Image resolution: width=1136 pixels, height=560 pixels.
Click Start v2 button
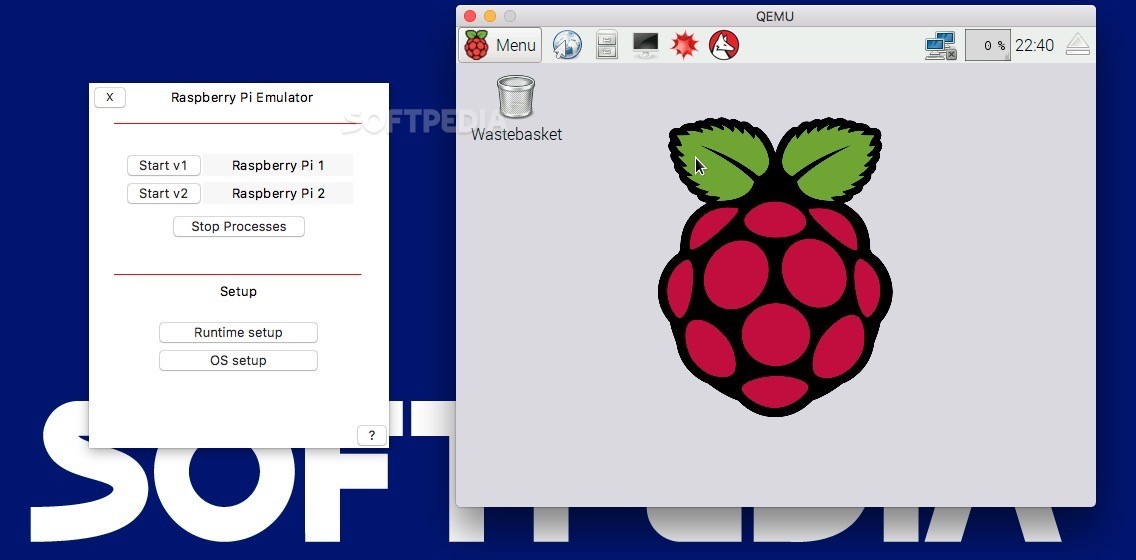pyautogui.click(x=164, y=193)
